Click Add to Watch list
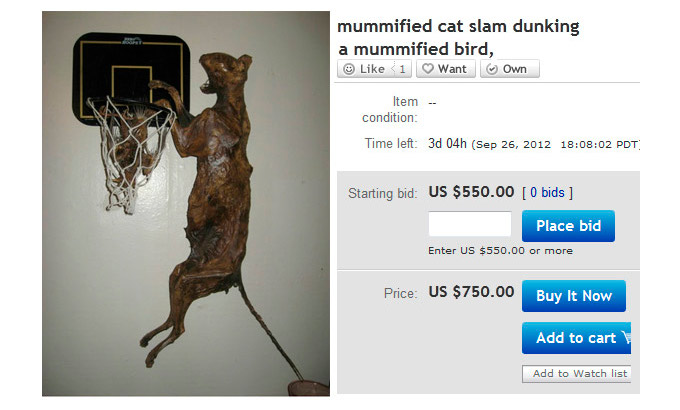This screenshot has width=680, height=410. [x=577, y=374]
